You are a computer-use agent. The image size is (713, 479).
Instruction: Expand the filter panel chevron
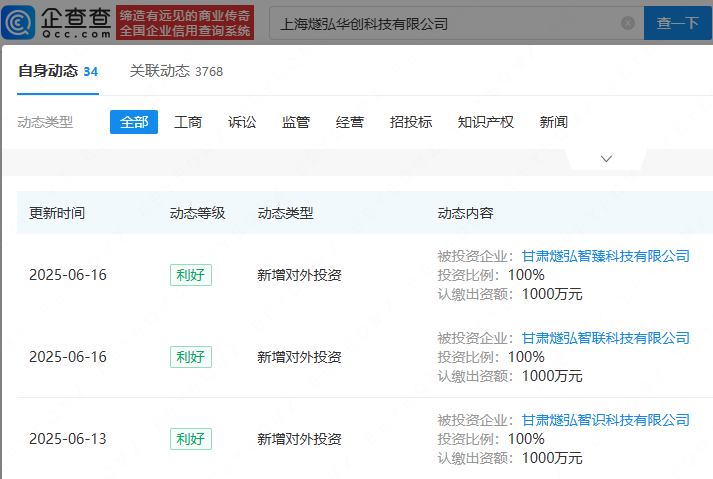tap(606, 159)
